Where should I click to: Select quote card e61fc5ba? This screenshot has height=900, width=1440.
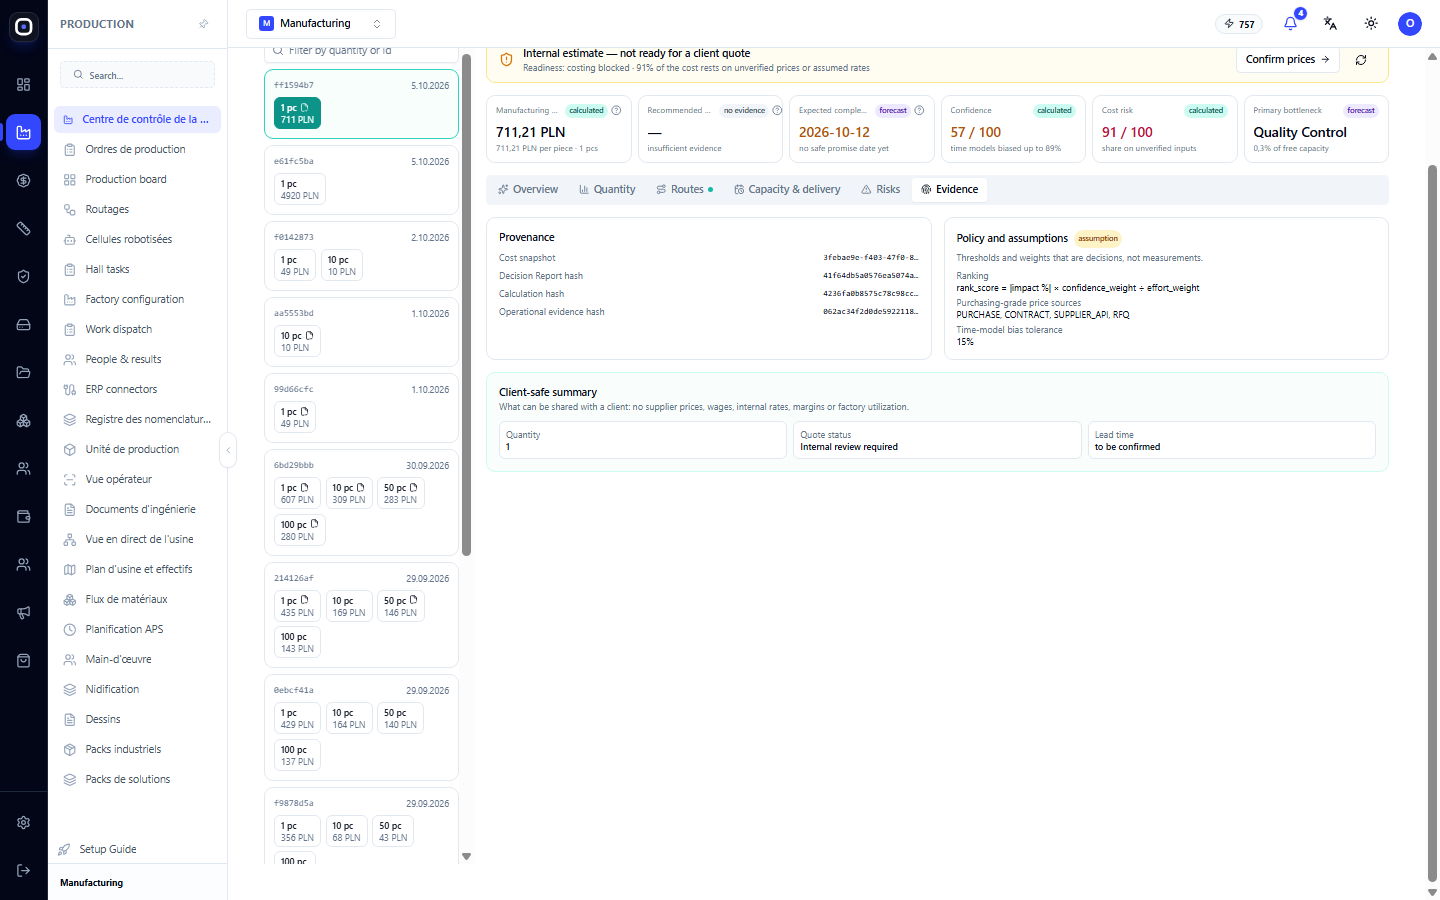tap(362, 180)
